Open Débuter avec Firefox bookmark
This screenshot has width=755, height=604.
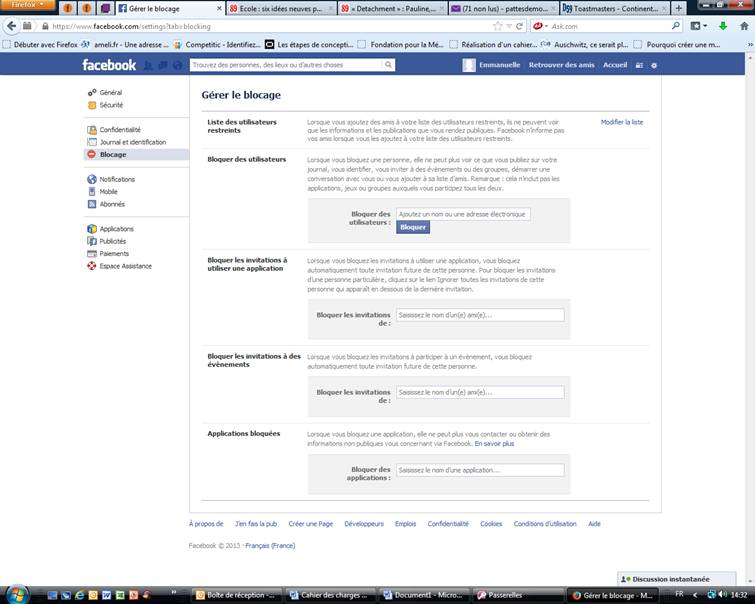coord(40,44)
